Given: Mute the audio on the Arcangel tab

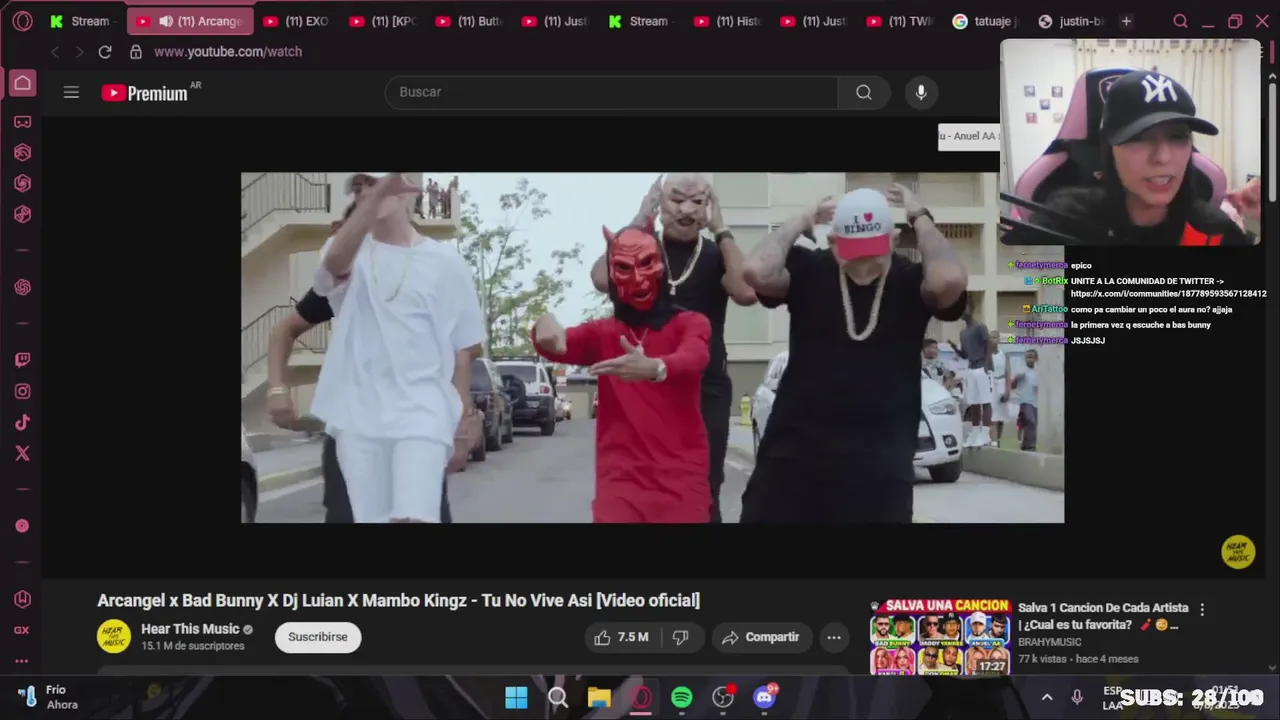Looking at the screenshot, I should pos(165,21).
